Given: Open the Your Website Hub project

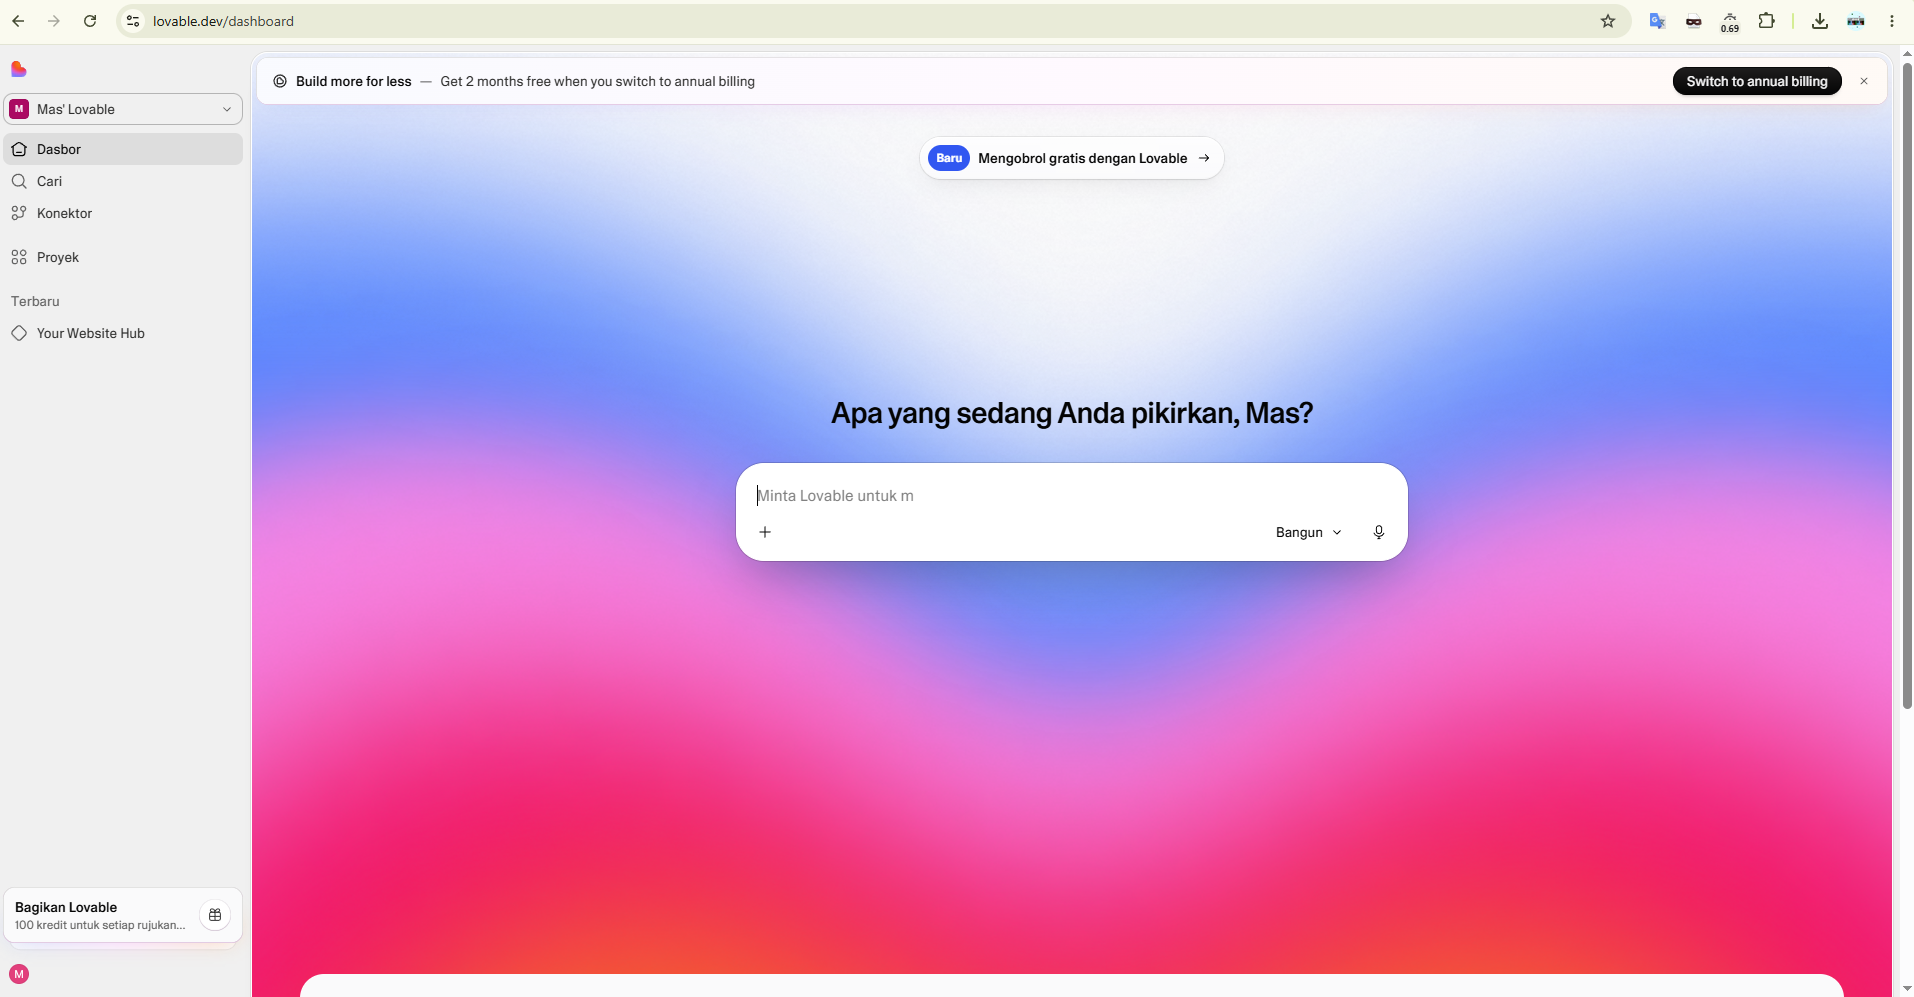Looking at the screenshot, I should (123, 333).
